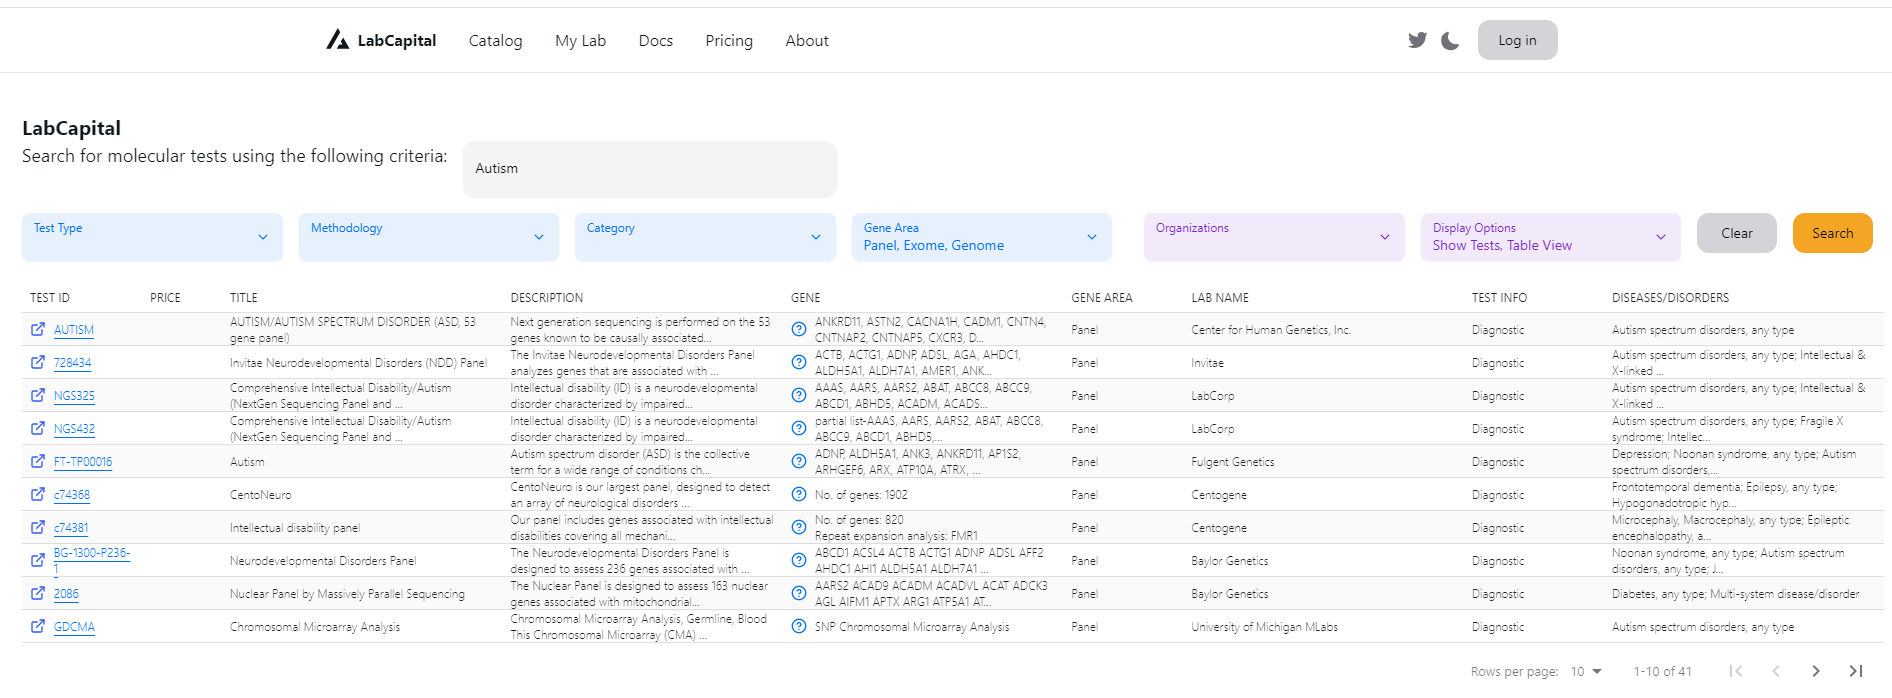Toggle dark mode moon icon

click(1450, 40)
